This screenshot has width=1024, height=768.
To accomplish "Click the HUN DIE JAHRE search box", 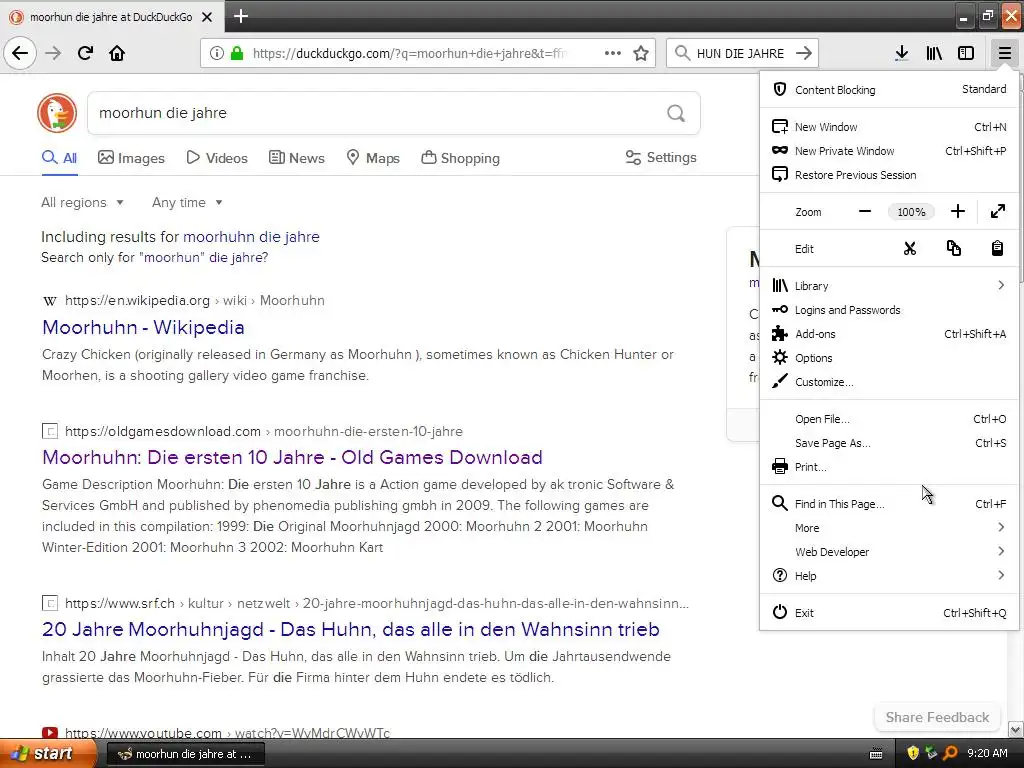I will pyautogui.click(x=740, y=53).
